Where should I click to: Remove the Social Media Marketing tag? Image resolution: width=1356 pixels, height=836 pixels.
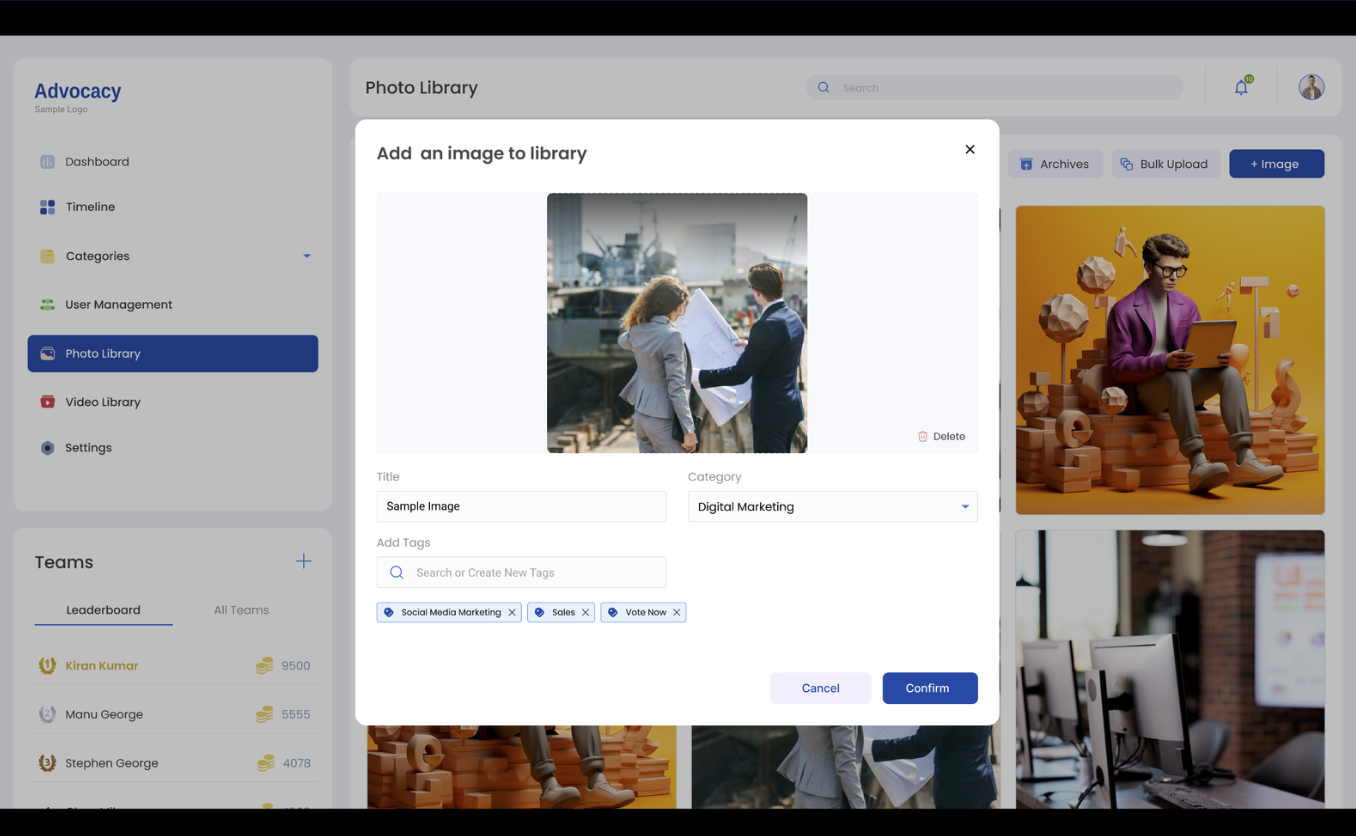[x=513, y=611]
